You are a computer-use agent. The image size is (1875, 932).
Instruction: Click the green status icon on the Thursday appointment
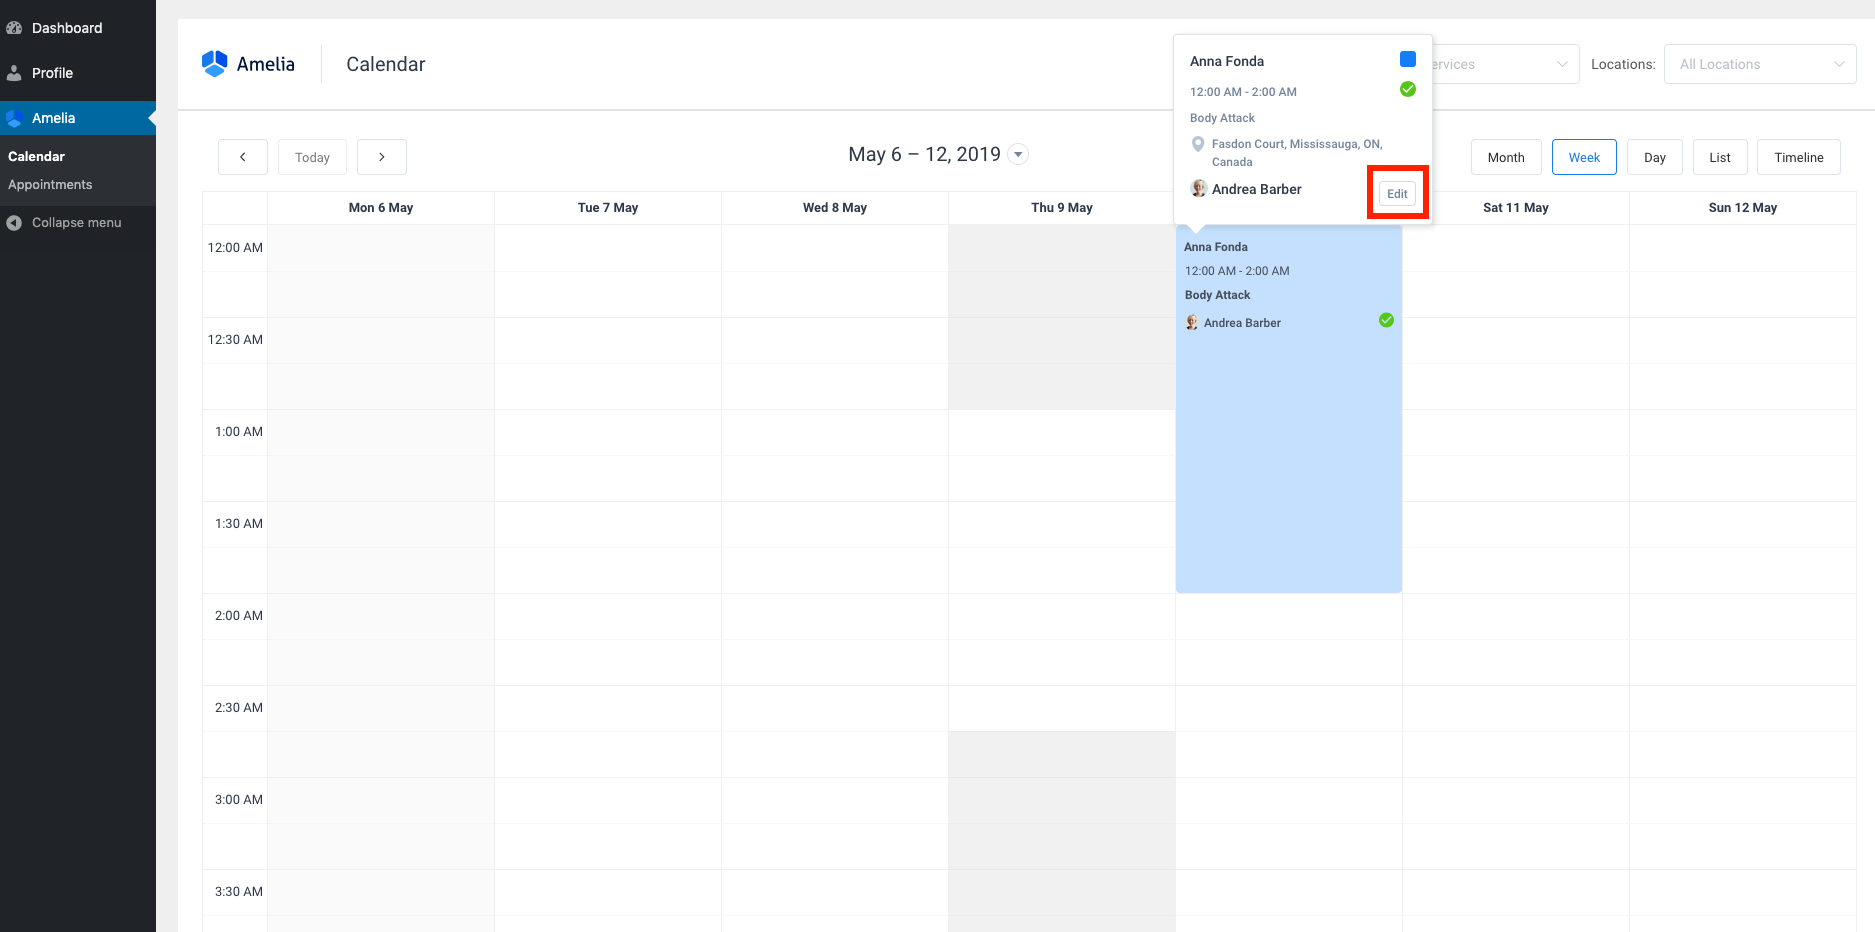click(1386, 320)
